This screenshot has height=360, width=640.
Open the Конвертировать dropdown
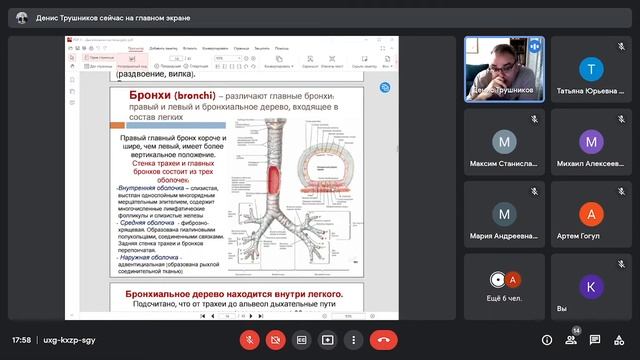point(279,62)
